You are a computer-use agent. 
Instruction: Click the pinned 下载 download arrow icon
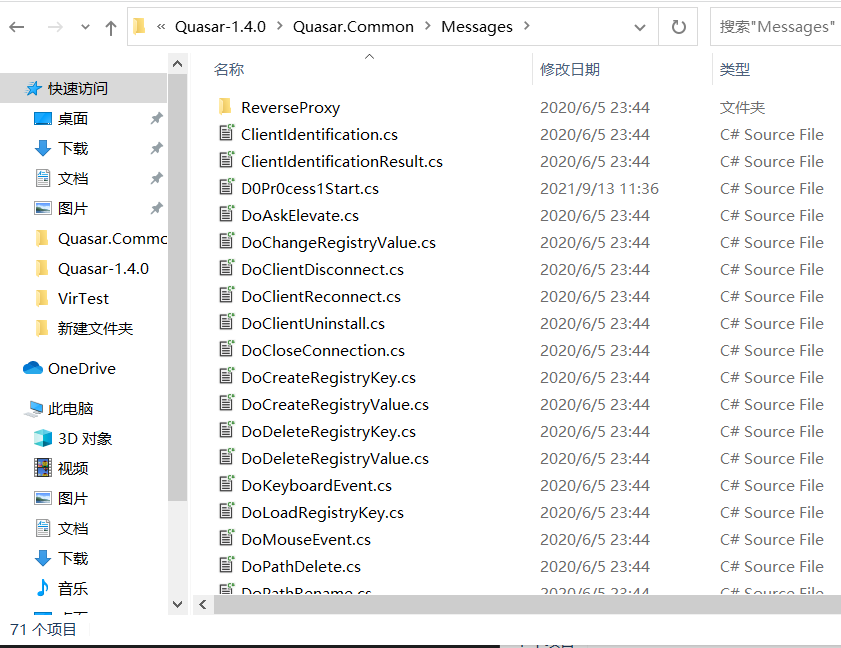pyautogui.click(x=43, y=148)
